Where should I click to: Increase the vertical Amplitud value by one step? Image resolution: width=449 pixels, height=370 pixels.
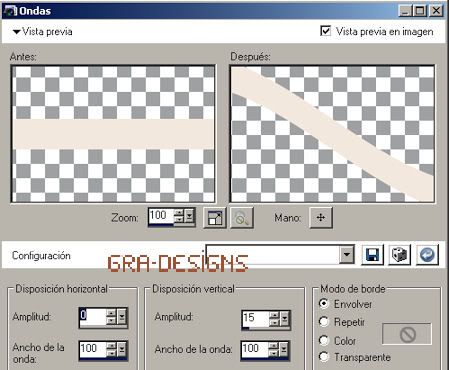[x=274, y=315]
